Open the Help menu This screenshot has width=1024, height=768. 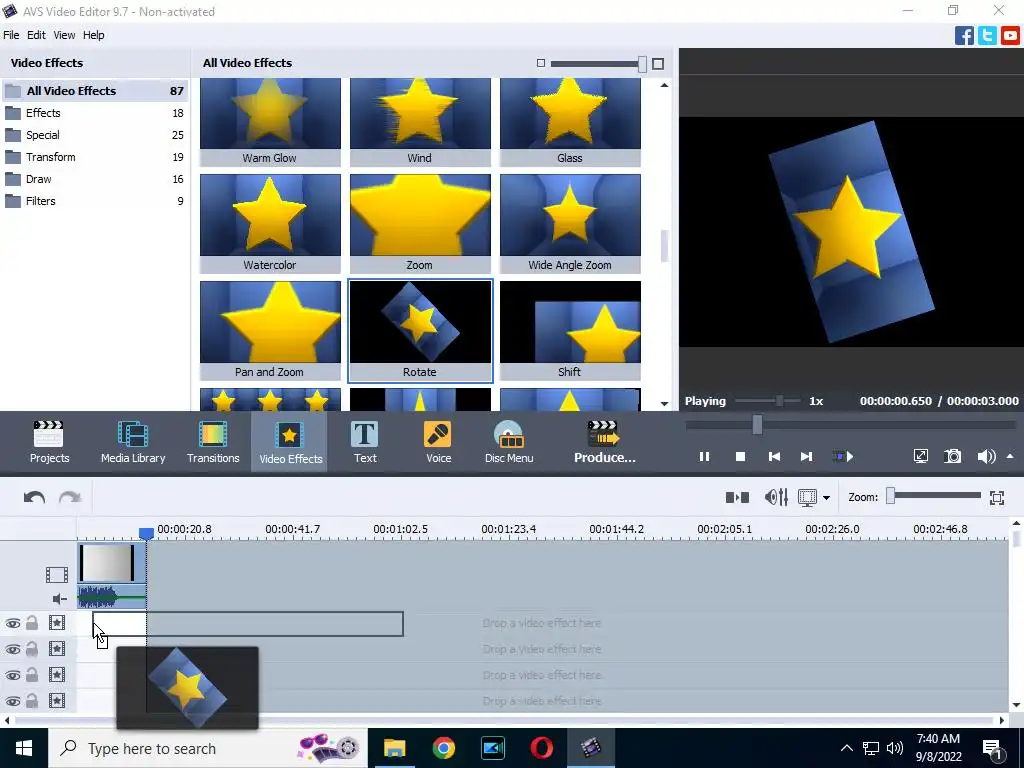tap(93, 35)
